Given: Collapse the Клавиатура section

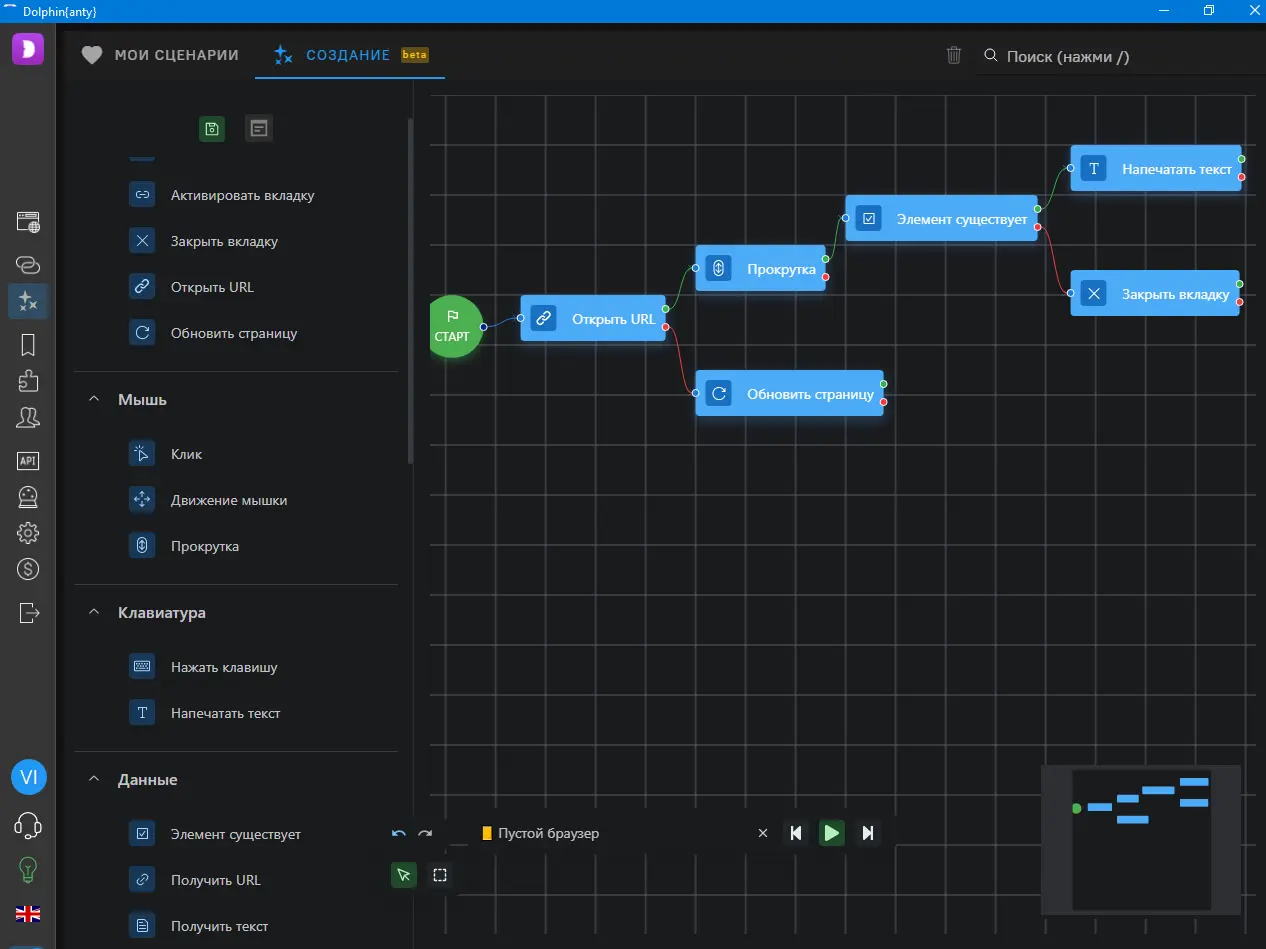Looking at the screenshot, I should coord(95,612).
